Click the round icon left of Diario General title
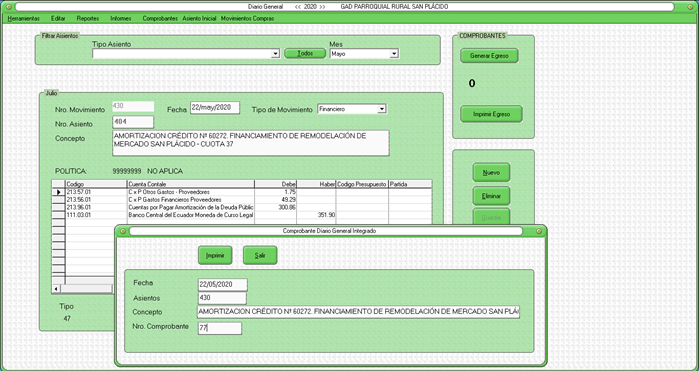This screenshot has height=371, width=699. [9, 7]
